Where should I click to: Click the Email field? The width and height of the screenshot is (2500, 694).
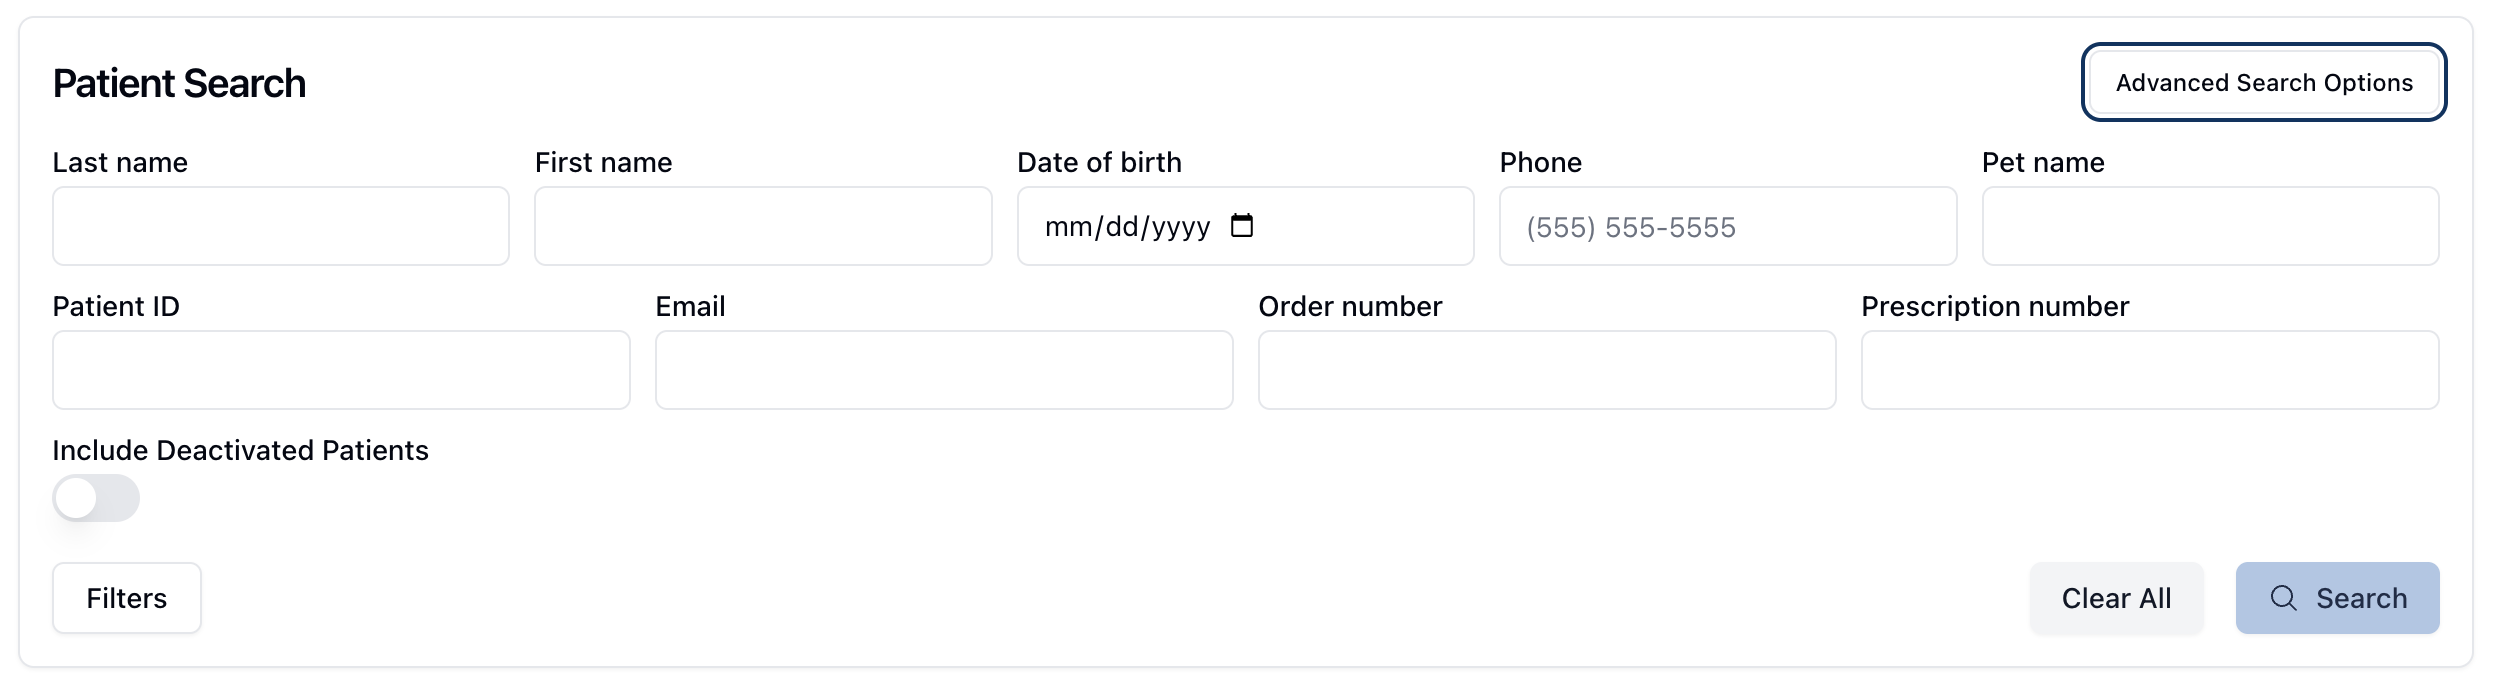943,370
